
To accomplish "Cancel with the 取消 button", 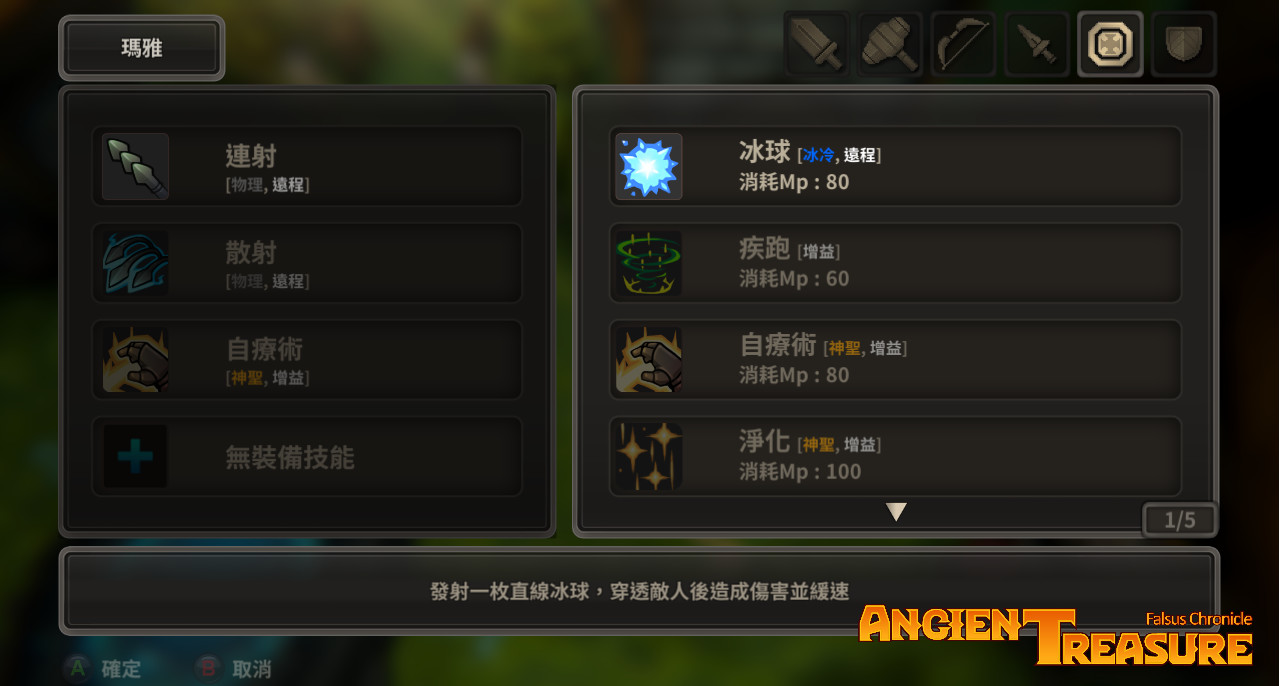I will click(234, 669).
